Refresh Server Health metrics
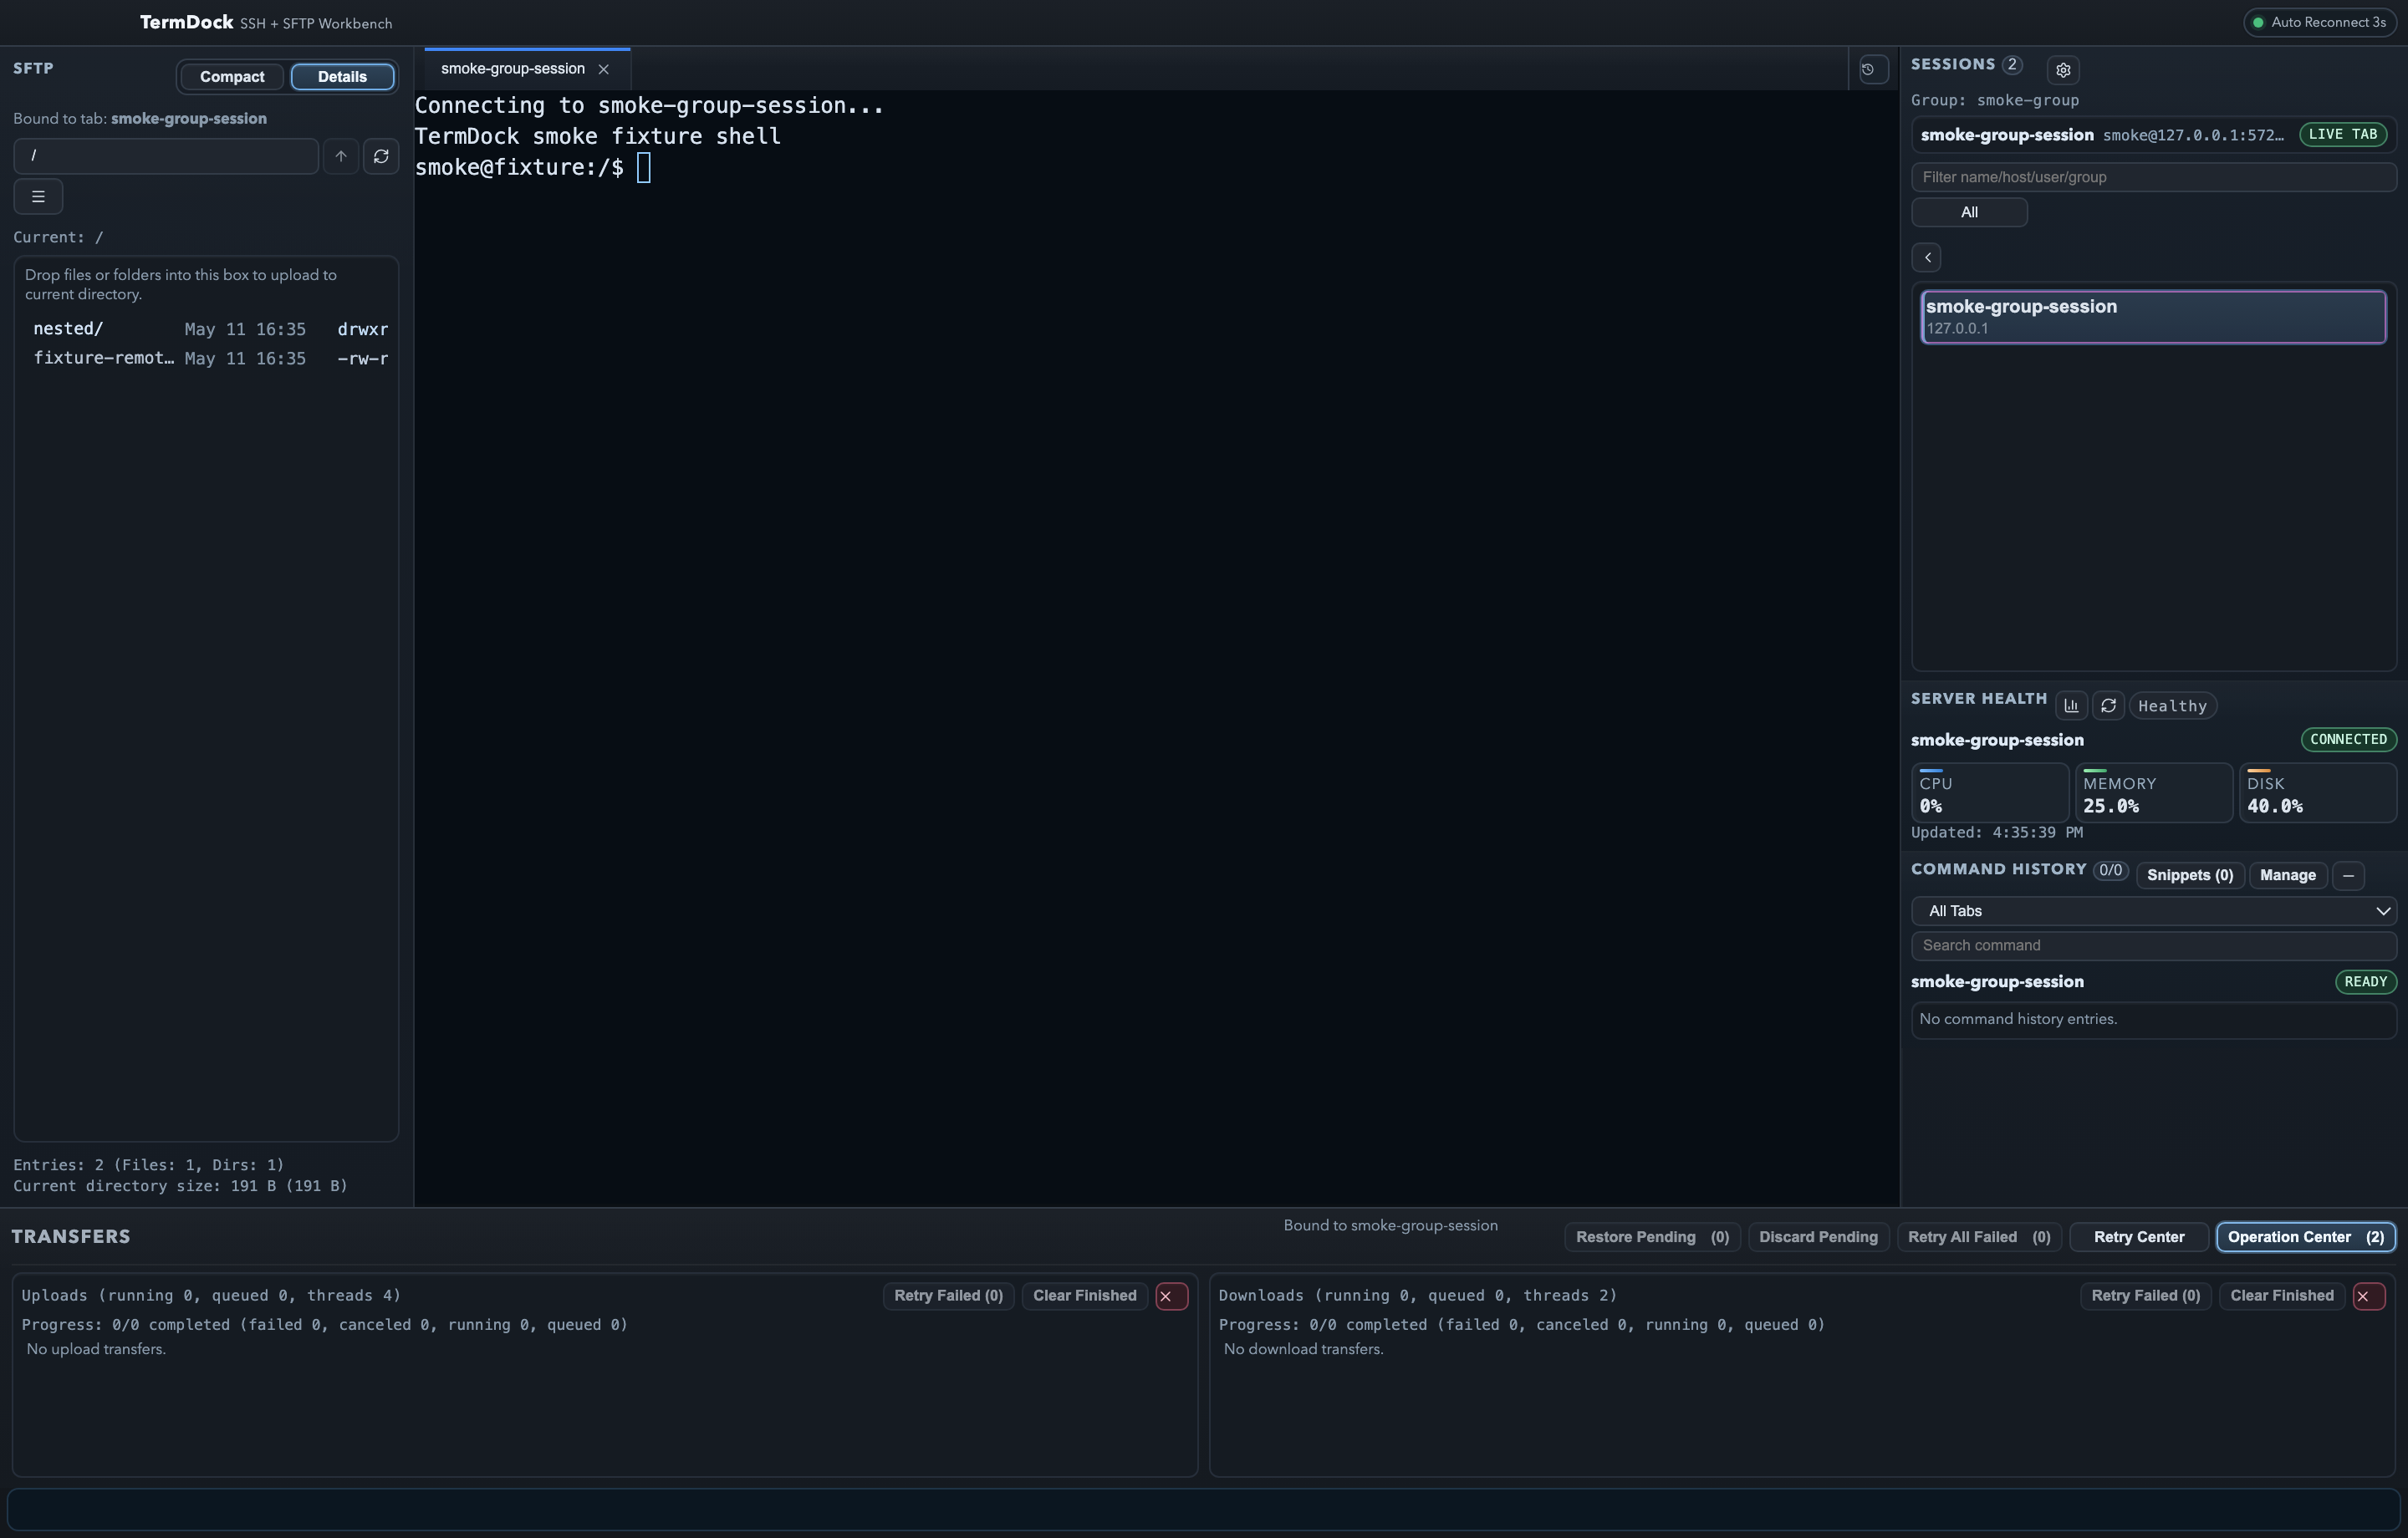This screenshot has height=1538, width=2408. point(2108,706)
